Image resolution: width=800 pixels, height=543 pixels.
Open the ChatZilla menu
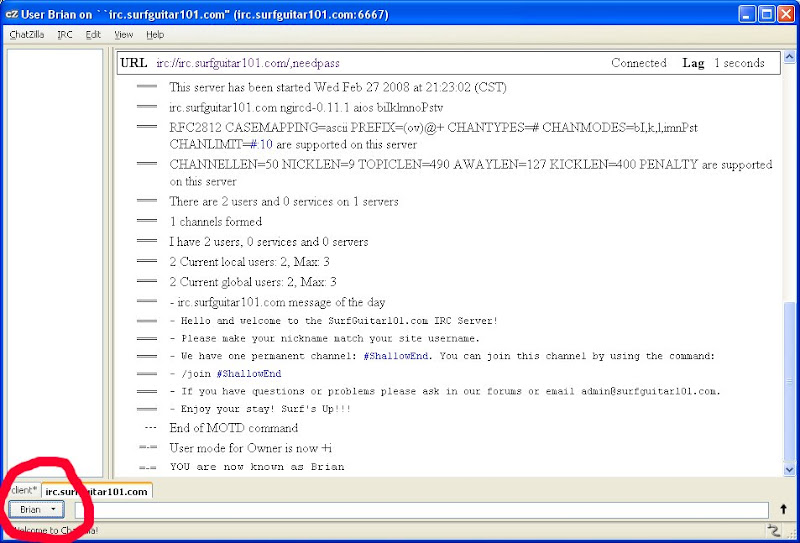(27, 34)
